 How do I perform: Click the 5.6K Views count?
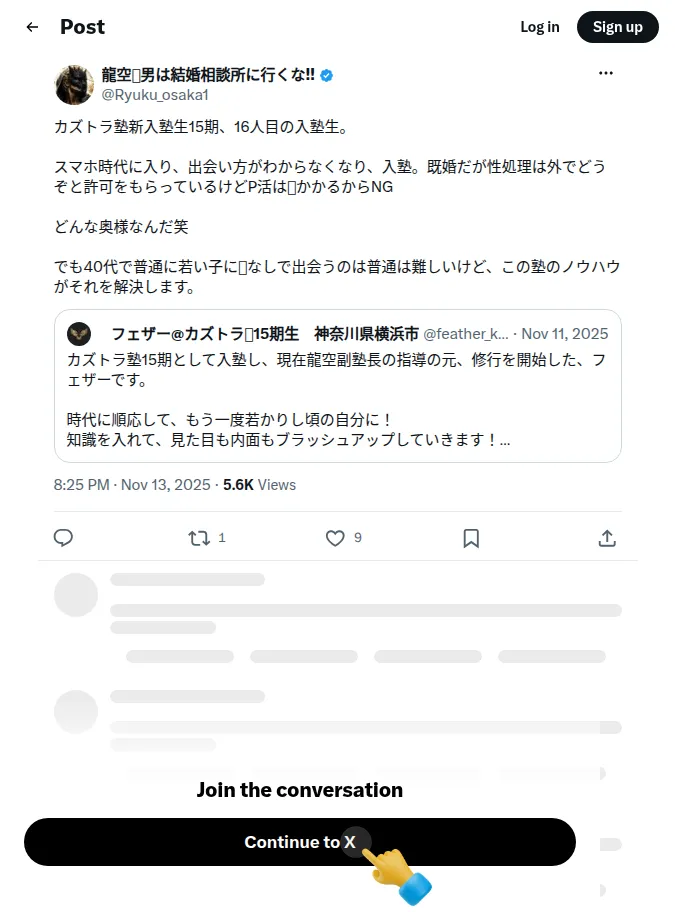259,484
